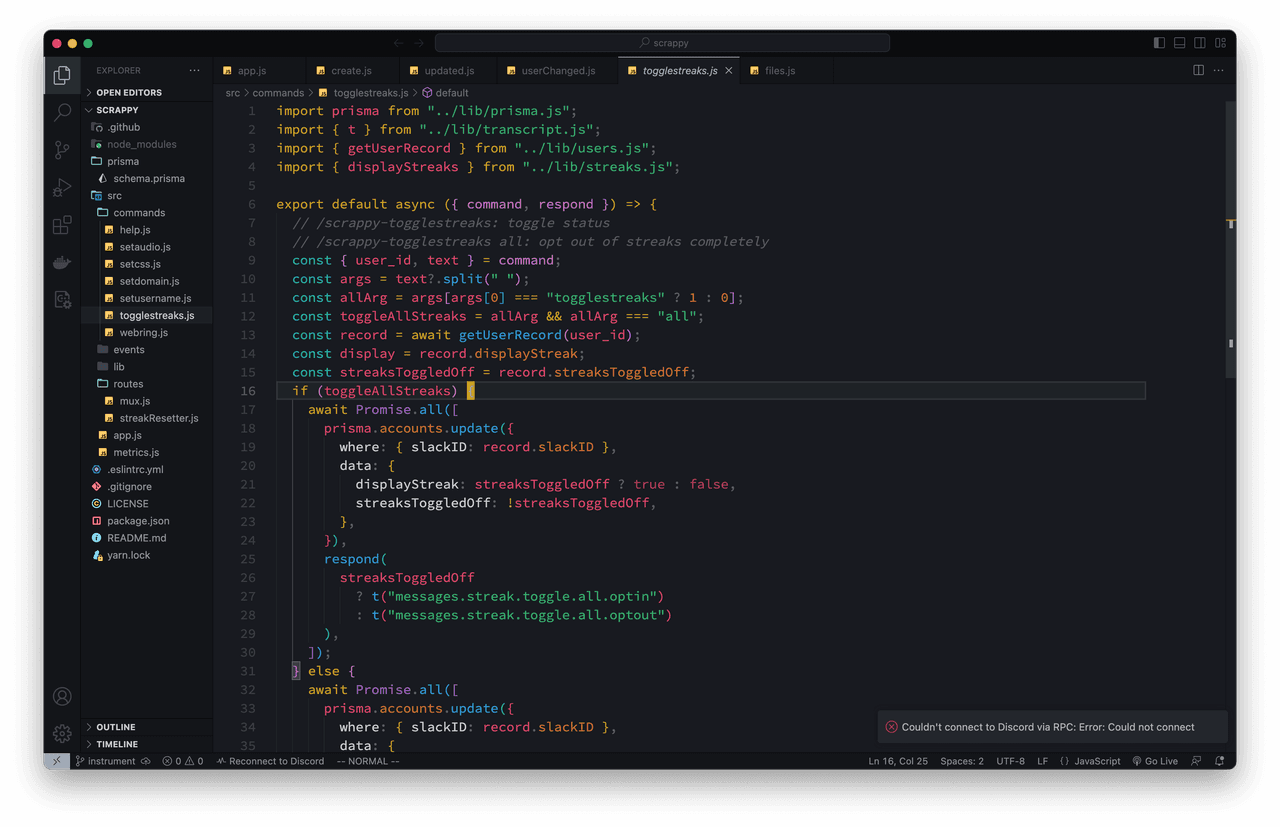Open the Docker view icon
Screen dimensions: 1280x827
62,263
